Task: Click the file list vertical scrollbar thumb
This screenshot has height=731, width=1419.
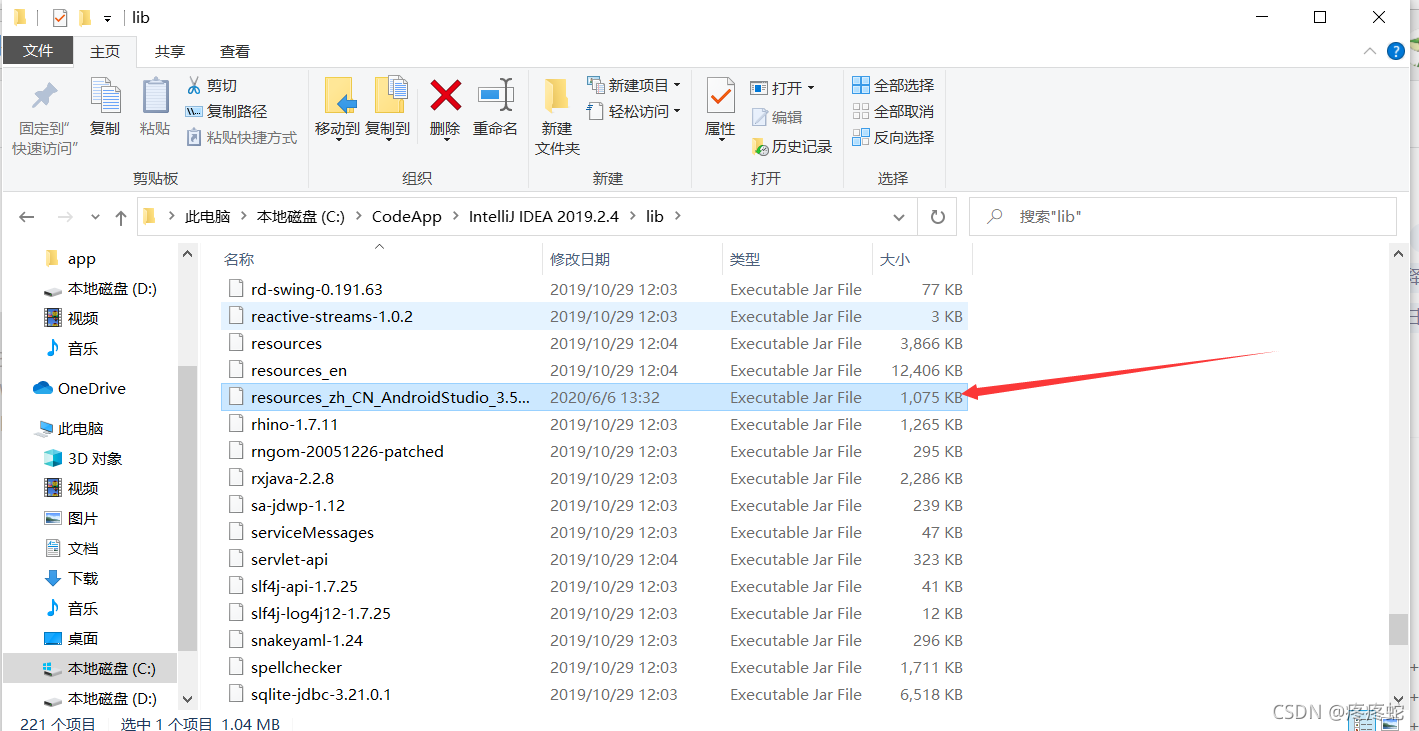Action: (x=1398, y=629)
